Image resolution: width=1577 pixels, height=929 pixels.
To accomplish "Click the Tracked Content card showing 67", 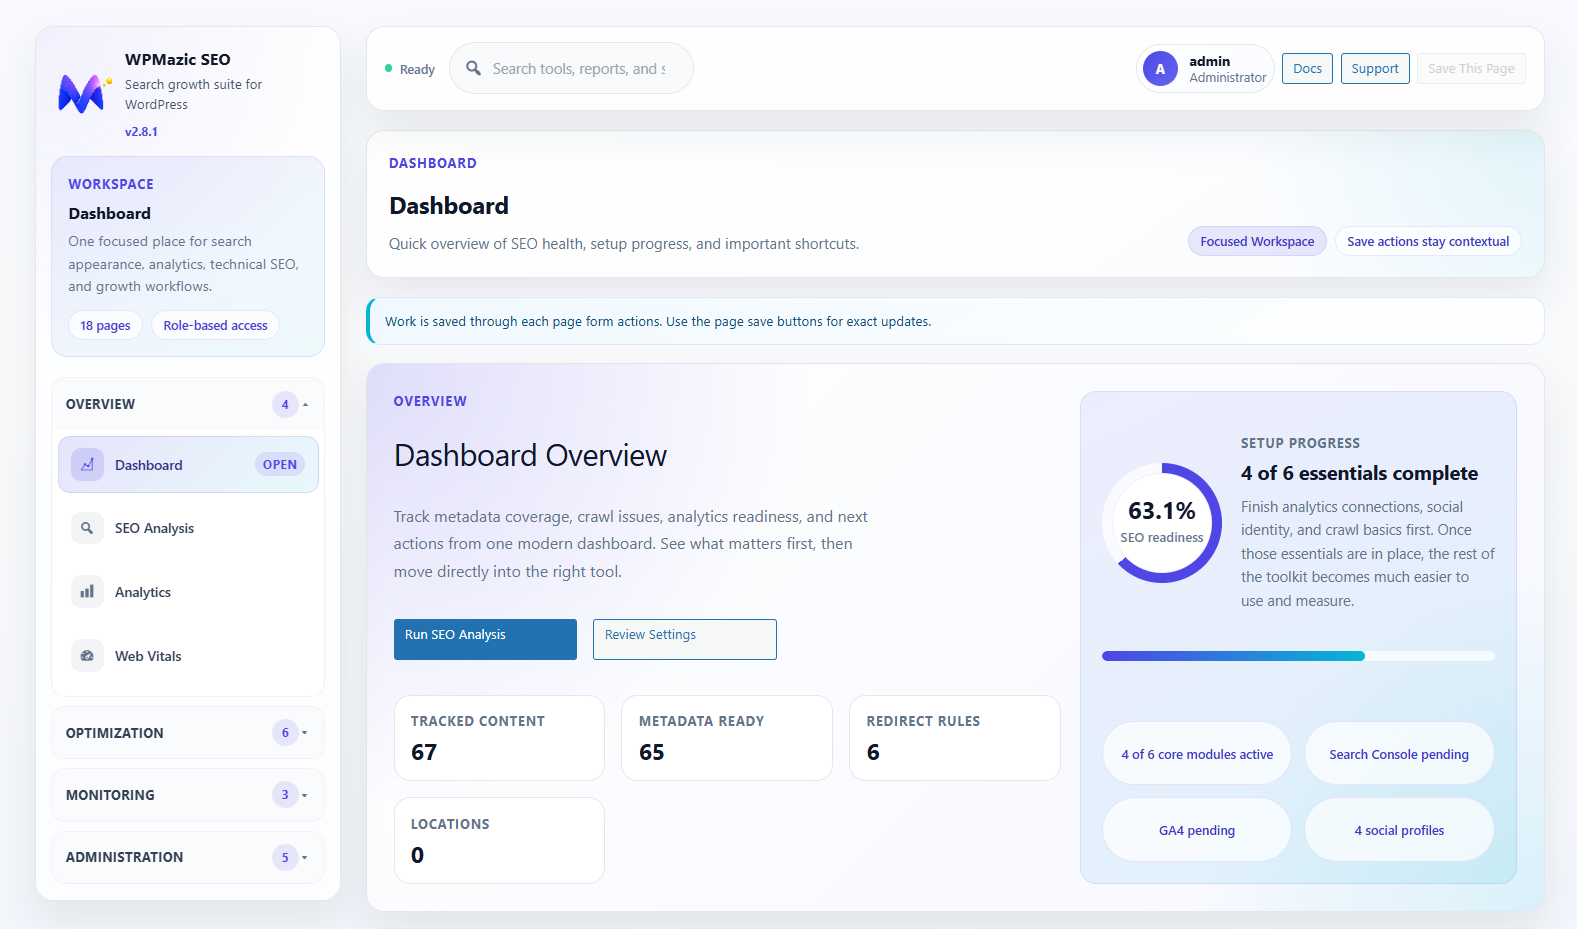I will click(499, 738).
